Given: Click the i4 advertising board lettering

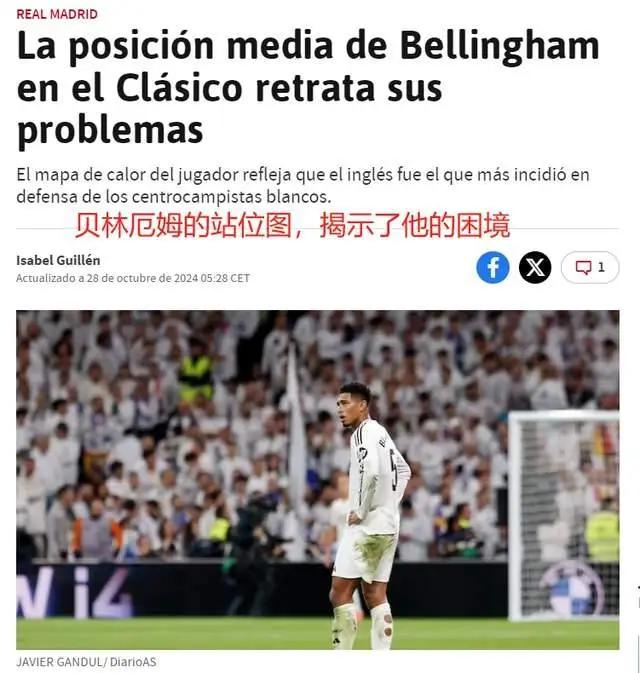Looking at the screenshot, I should pyautogui.click(x=74, y=592).
